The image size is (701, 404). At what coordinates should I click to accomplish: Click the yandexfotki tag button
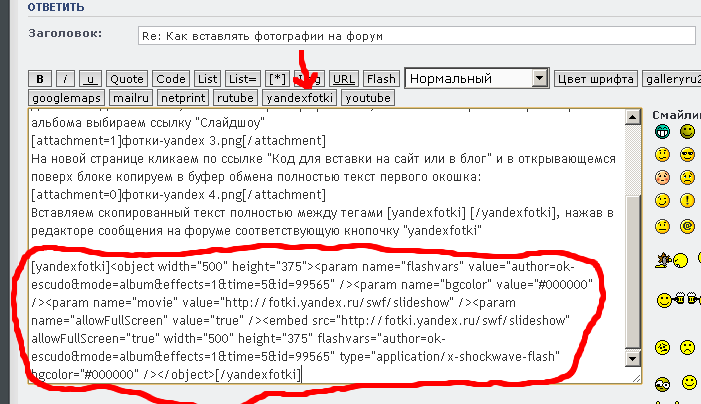pyautogui.click(x=300, y=98)
